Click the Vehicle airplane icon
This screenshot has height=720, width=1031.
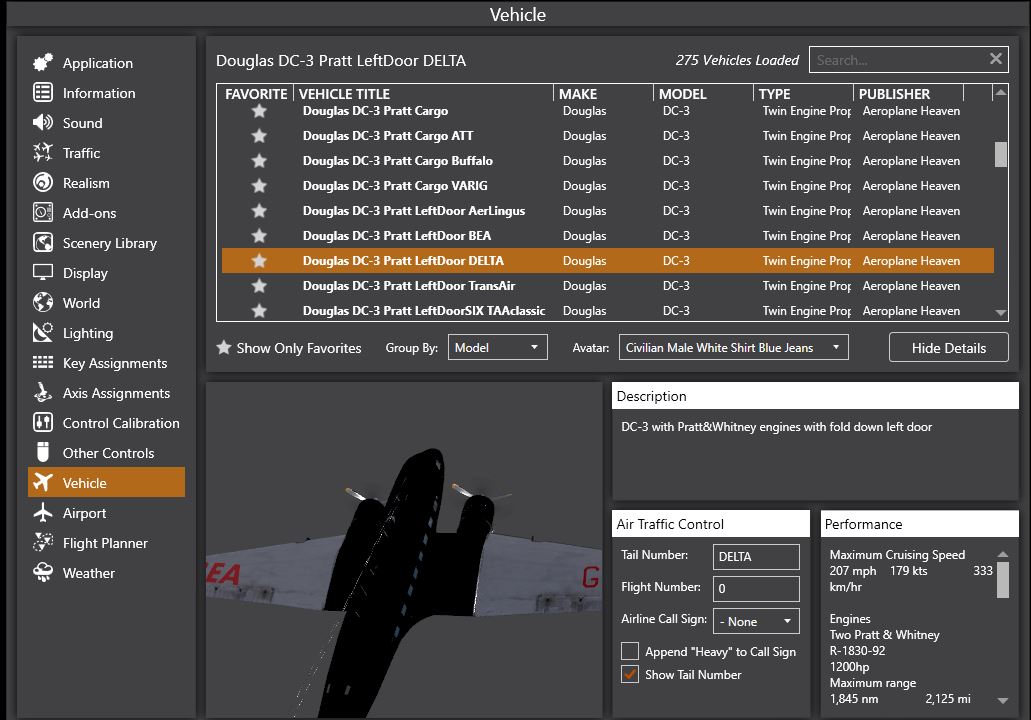click(43, 483)
